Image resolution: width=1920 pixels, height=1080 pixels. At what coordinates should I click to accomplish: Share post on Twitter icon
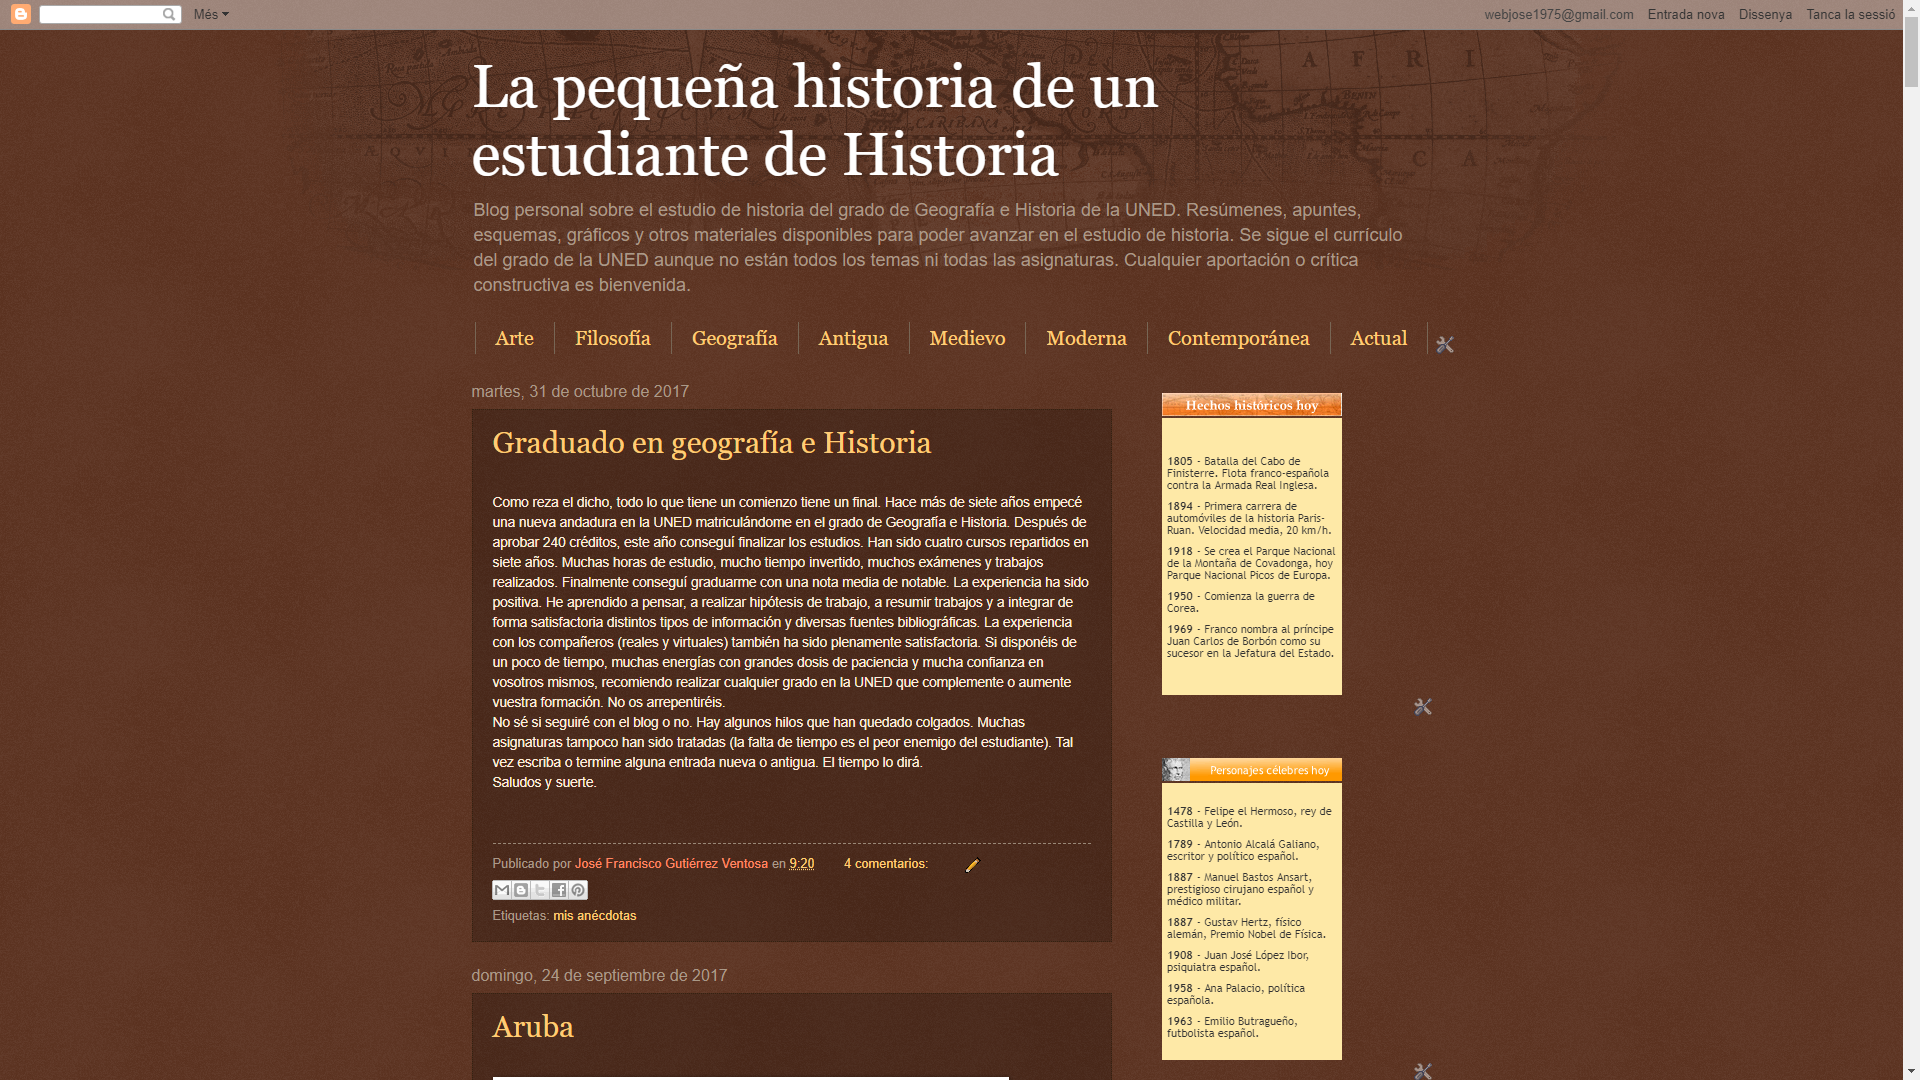tap(540, 890)
